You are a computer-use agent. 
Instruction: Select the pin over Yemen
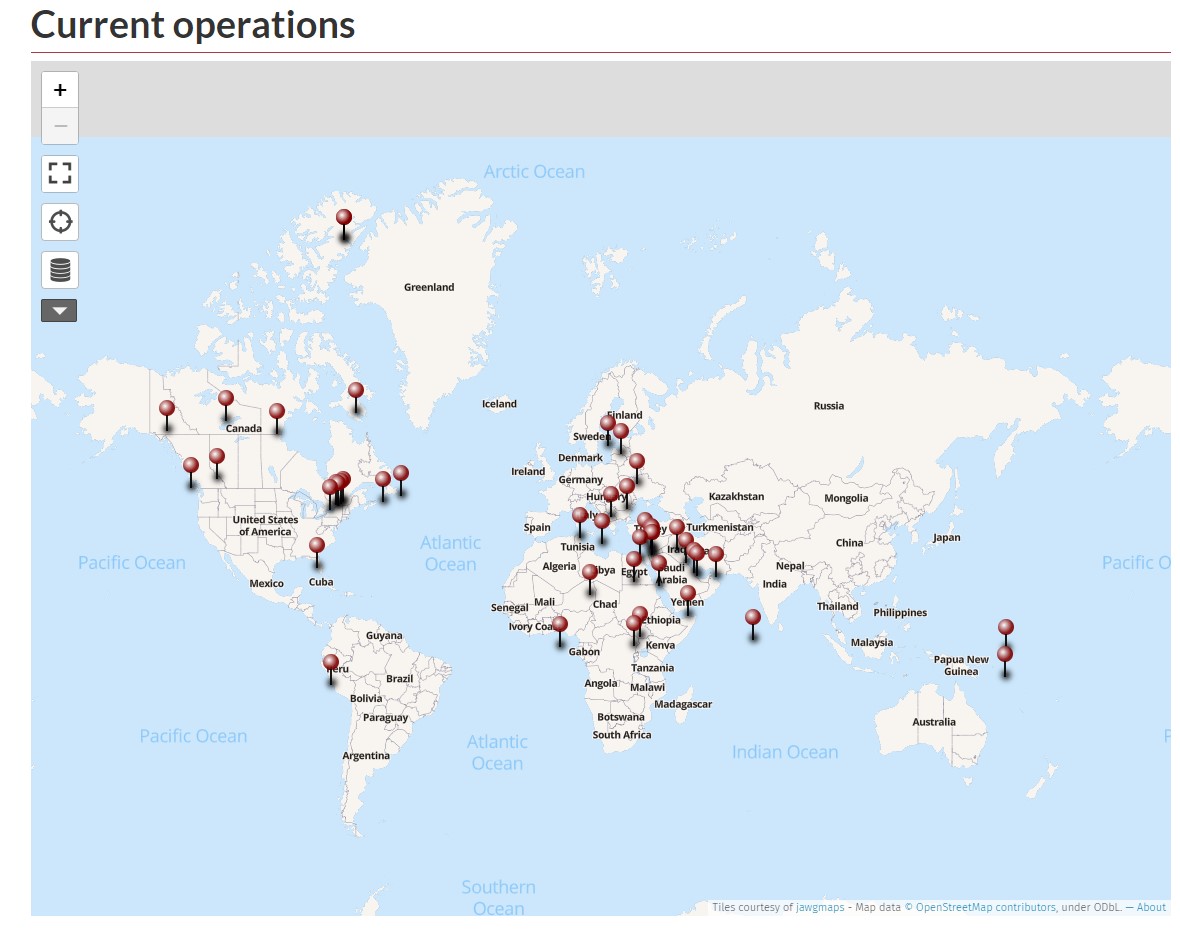[688, 594]
